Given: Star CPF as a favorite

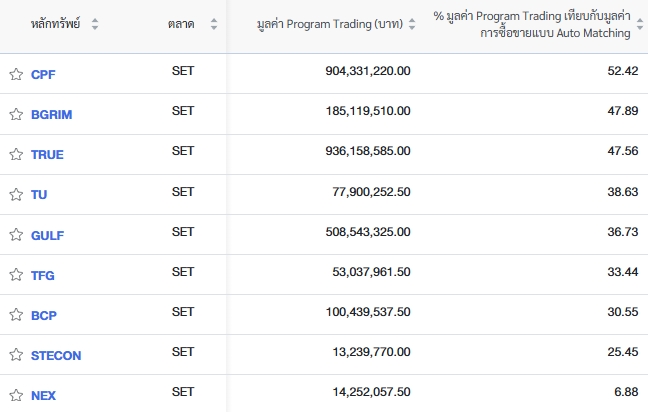Looking at the screenshot, I should (16, 74).
